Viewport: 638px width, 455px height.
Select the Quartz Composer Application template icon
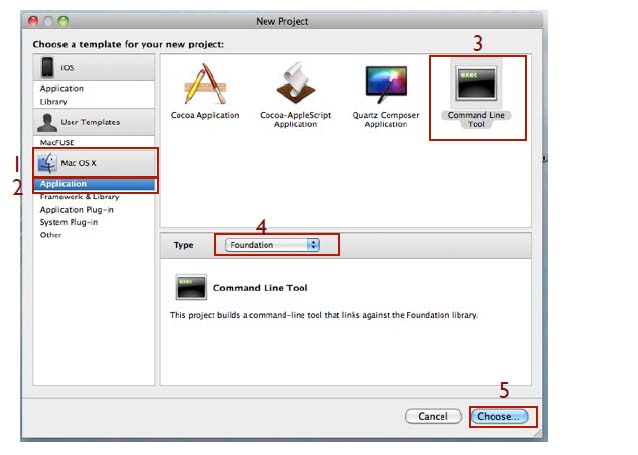click(386, 84)
